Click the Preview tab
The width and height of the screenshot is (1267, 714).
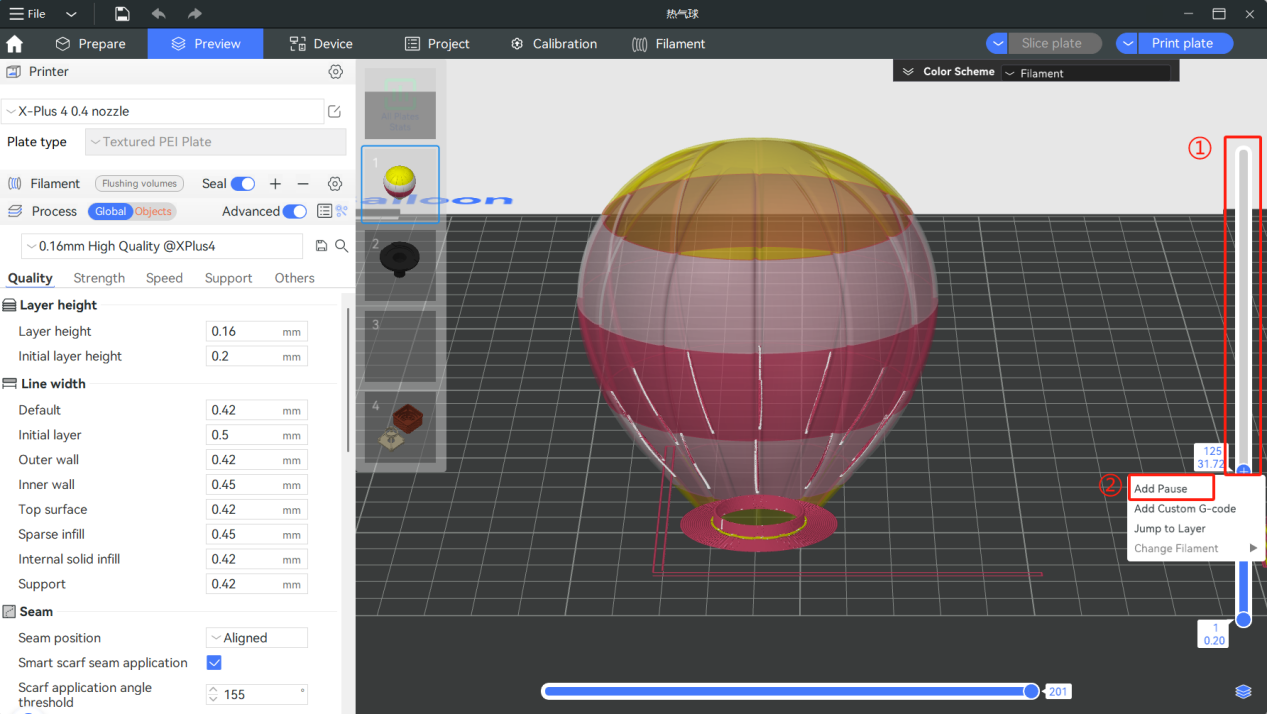205,44
